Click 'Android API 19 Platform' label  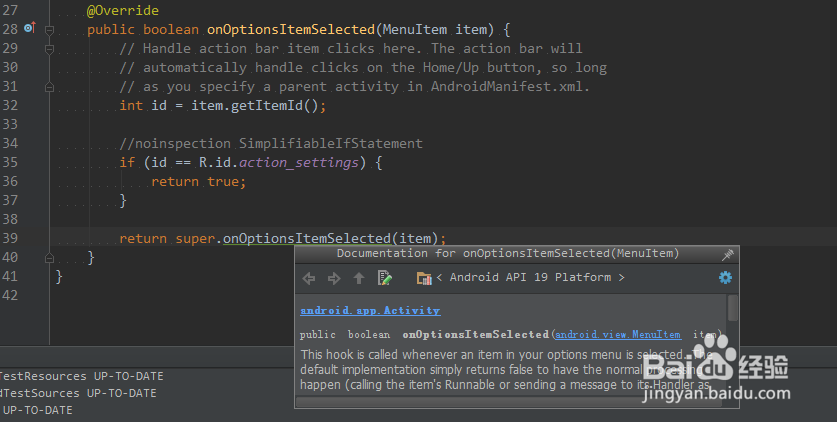[x=530, y=277]
